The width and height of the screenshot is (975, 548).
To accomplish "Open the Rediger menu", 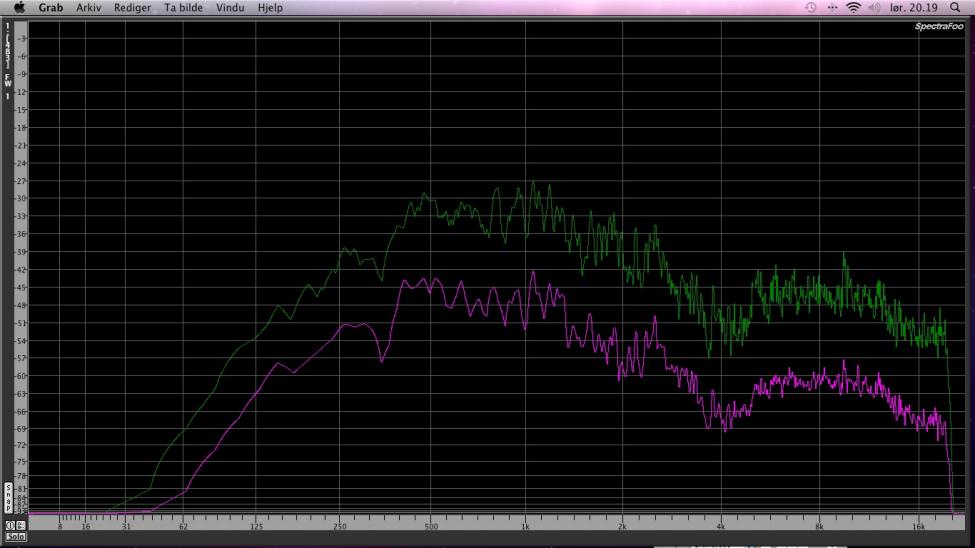I will (132, 7).
